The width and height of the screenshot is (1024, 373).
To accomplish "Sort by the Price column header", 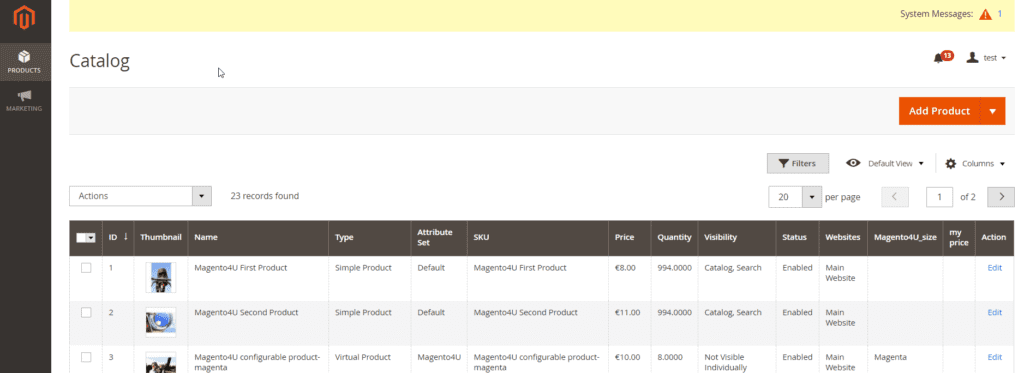I will coord(630,238).
